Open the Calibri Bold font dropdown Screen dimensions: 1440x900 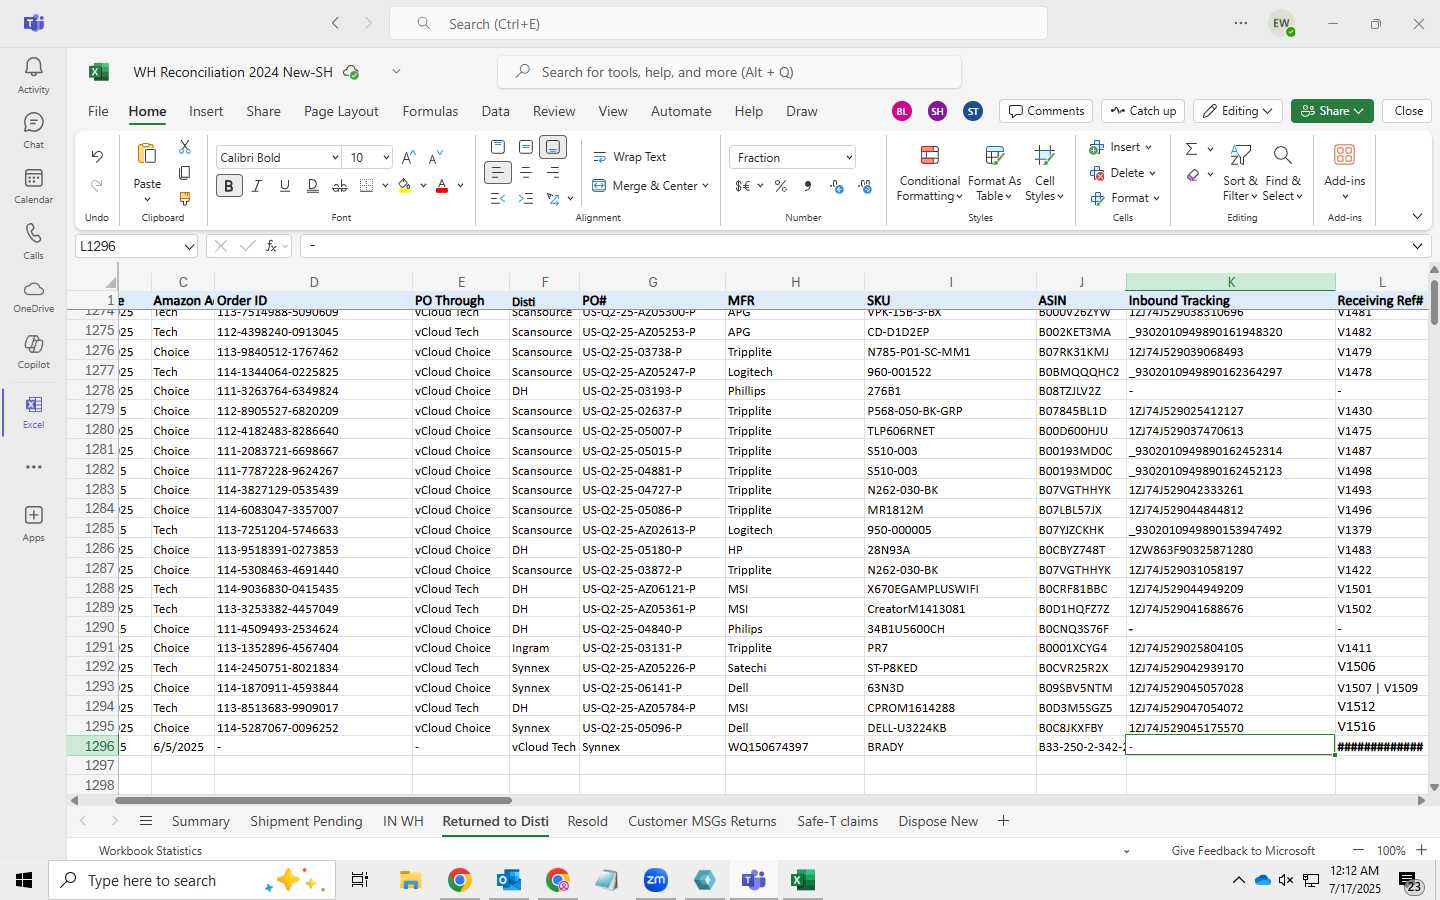tap(335, 158)
